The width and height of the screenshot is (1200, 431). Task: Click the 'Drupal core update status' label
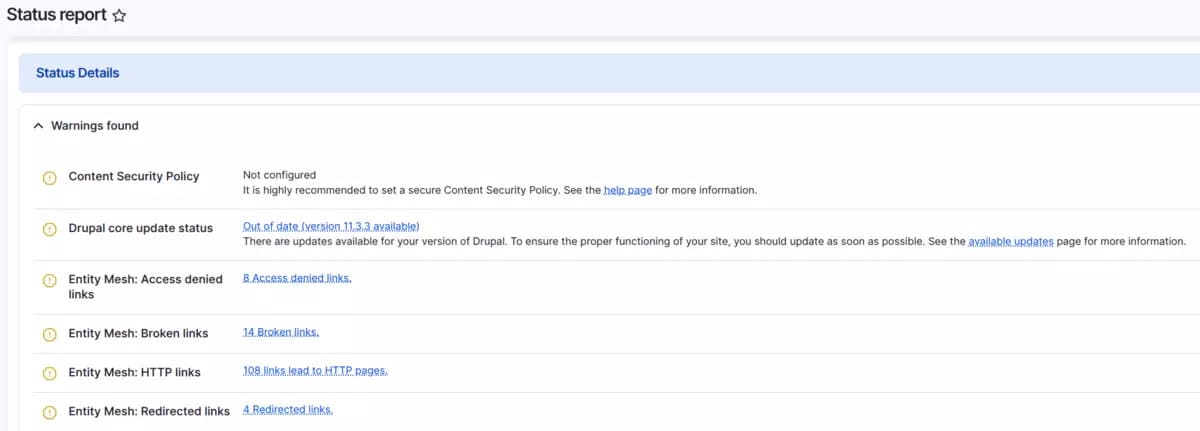pos(140,228)
